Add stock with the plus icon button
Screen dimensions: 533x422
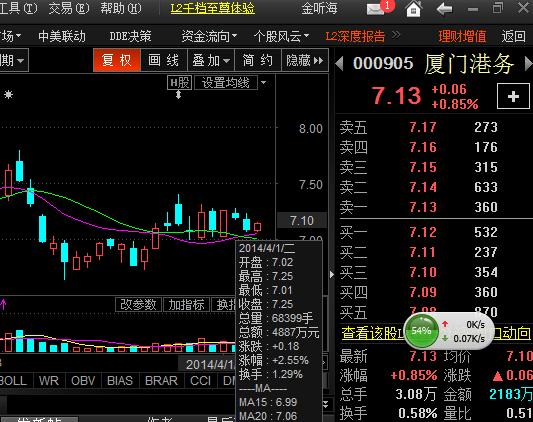pos(513,96)
